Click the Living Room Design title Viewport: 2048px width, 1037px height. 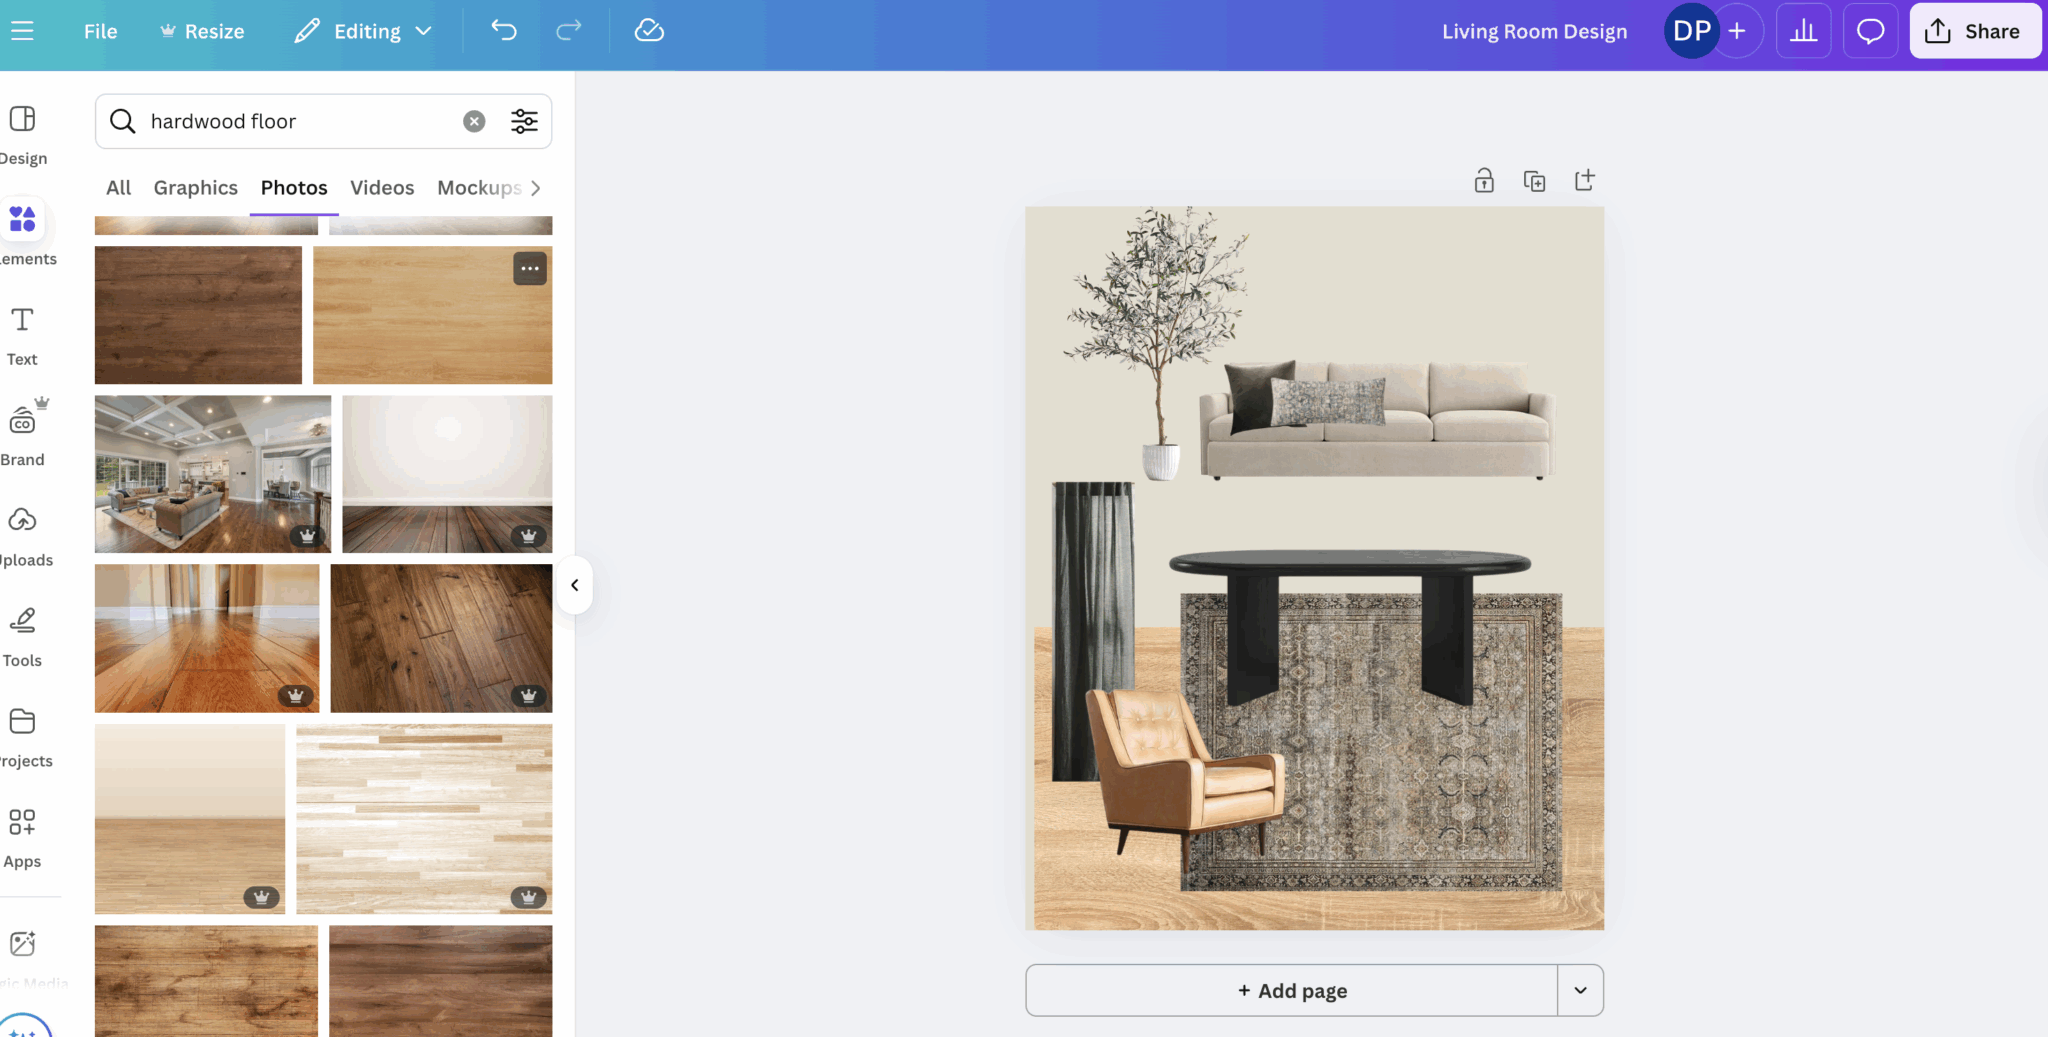(1534, 31)
